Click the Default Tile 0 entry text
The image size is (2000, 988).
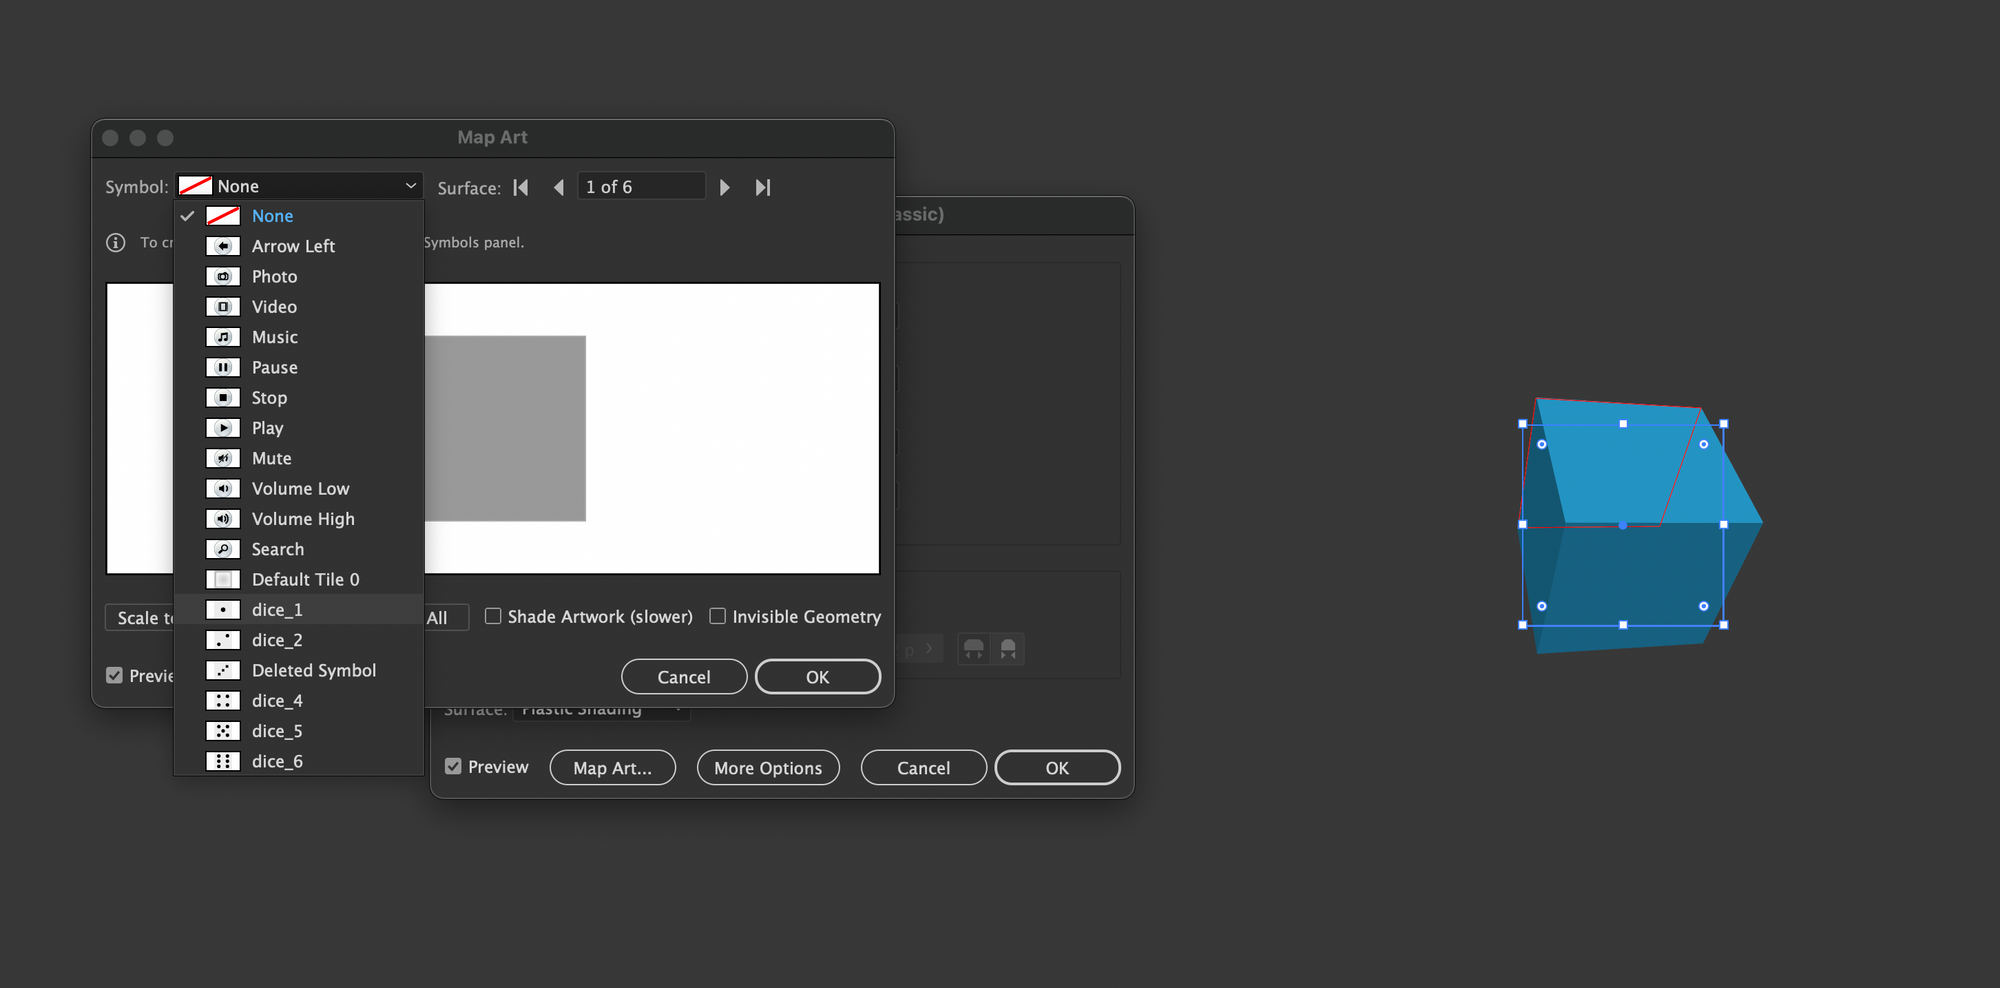point(306,580)
